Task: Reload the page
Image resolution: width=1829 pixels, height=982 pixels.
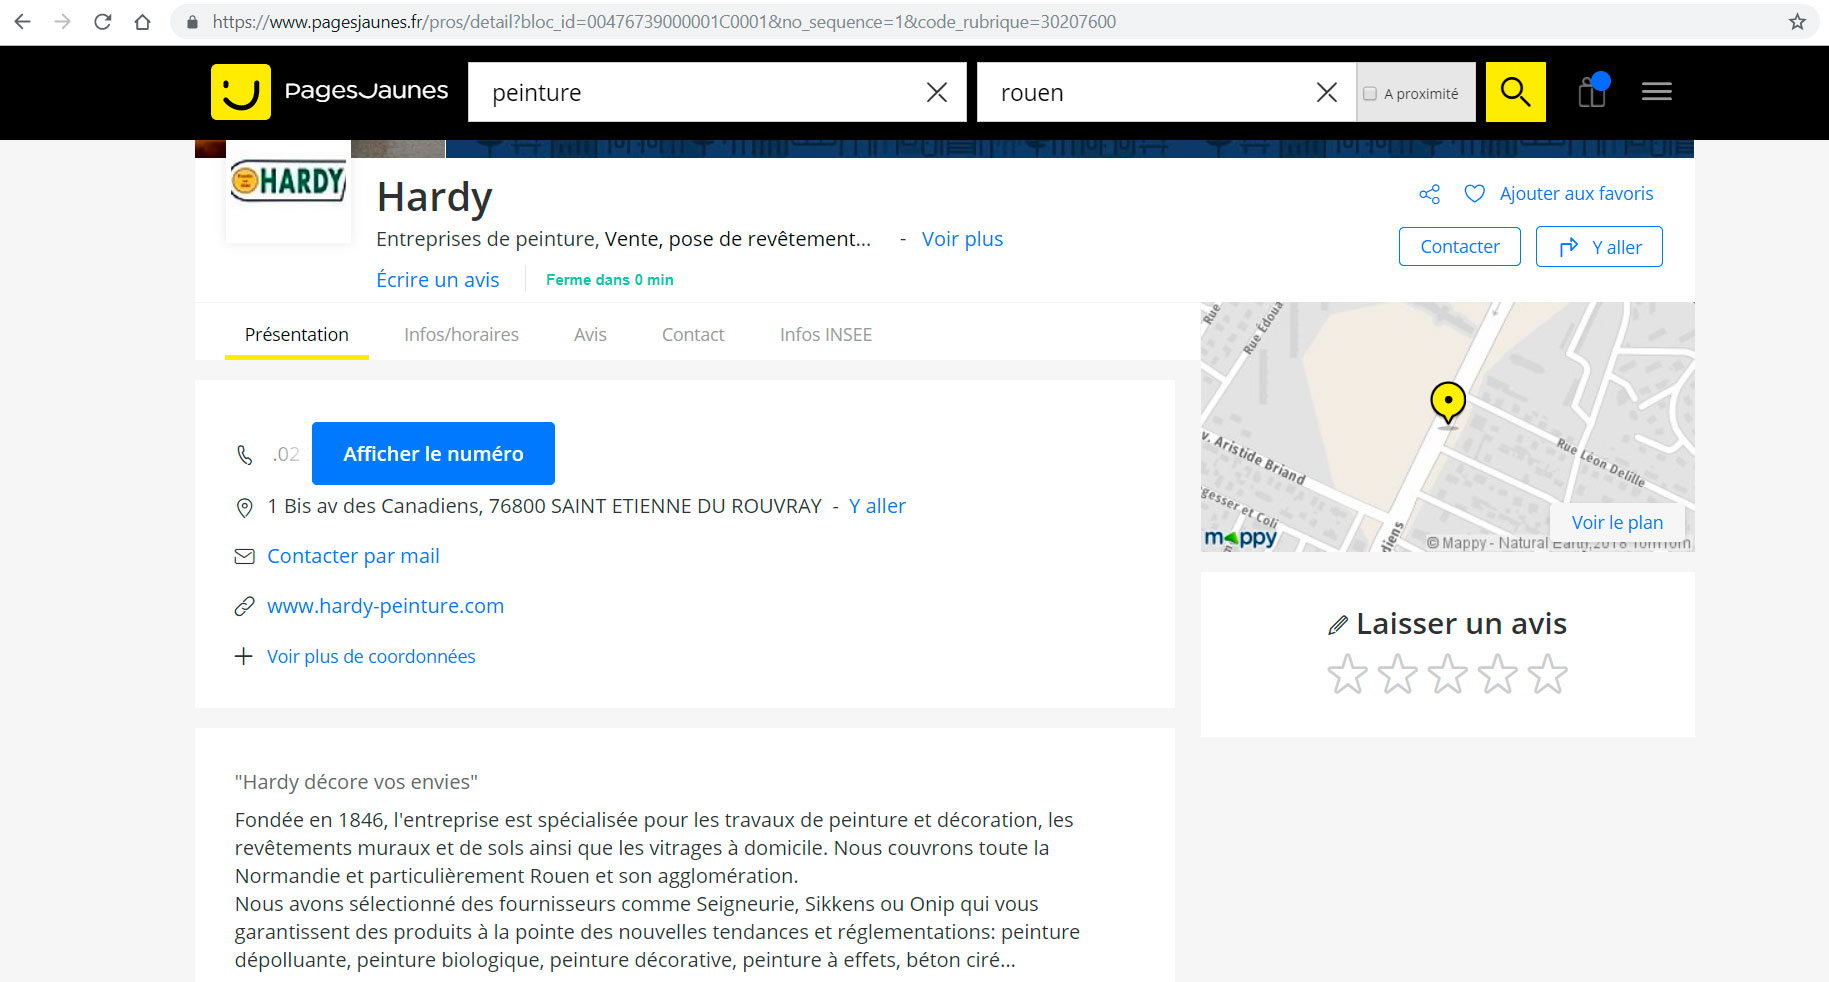Action: [x=102, y=21]
